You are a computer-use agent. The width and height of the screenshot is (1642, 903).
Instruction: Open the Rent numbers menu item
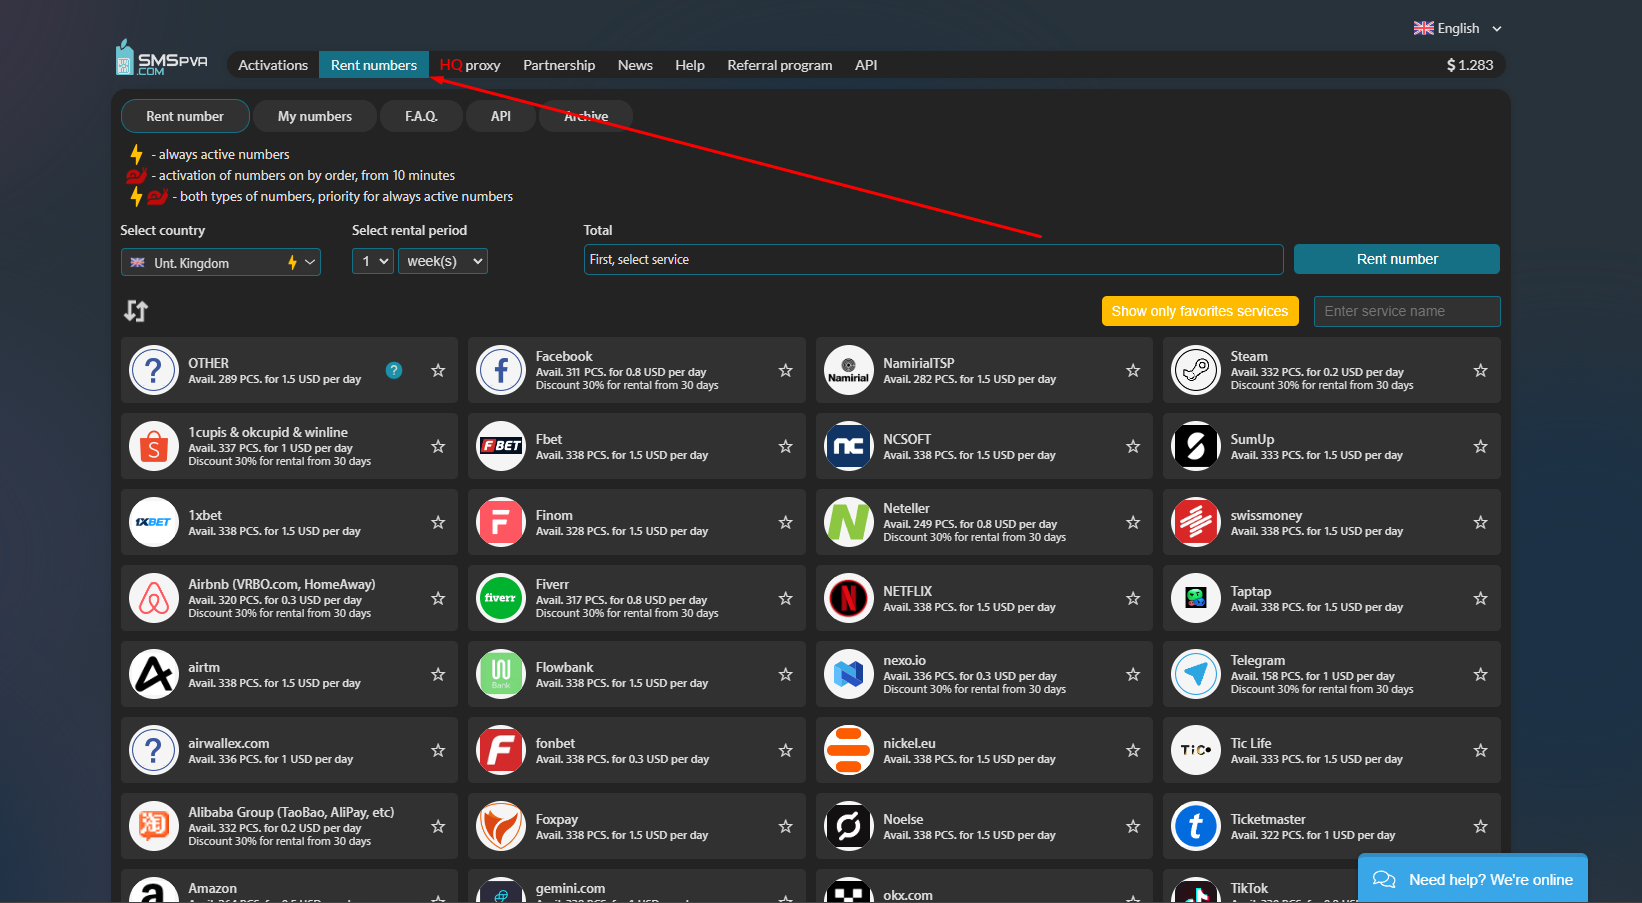(374, 65)
